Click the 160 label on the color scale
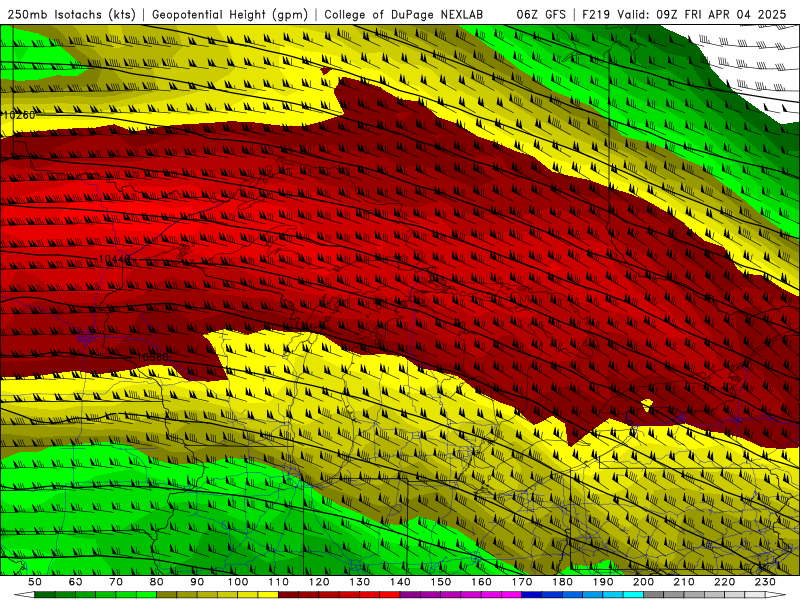Image resolution: width=800 pixels, height=600 pixels. tap(481, 582)
